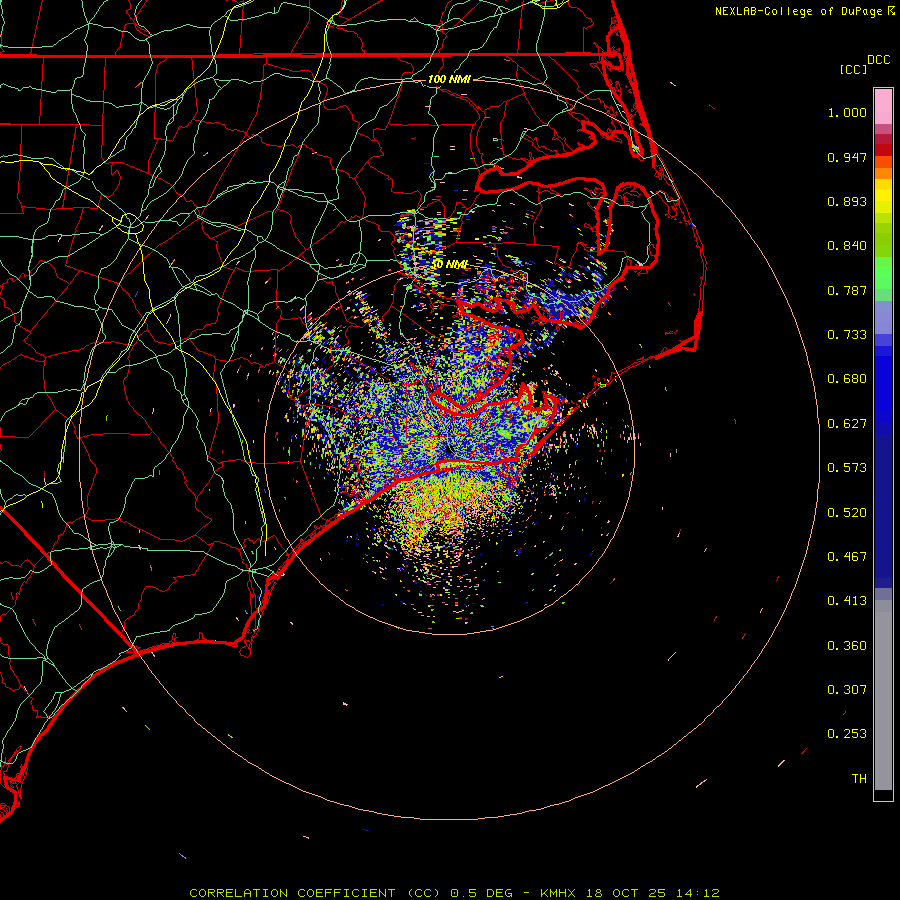This screenshot has height=900, width=900.
Task: Click CORRELATION COEFFICIENT in the caption
Action: tap(292, 893)
